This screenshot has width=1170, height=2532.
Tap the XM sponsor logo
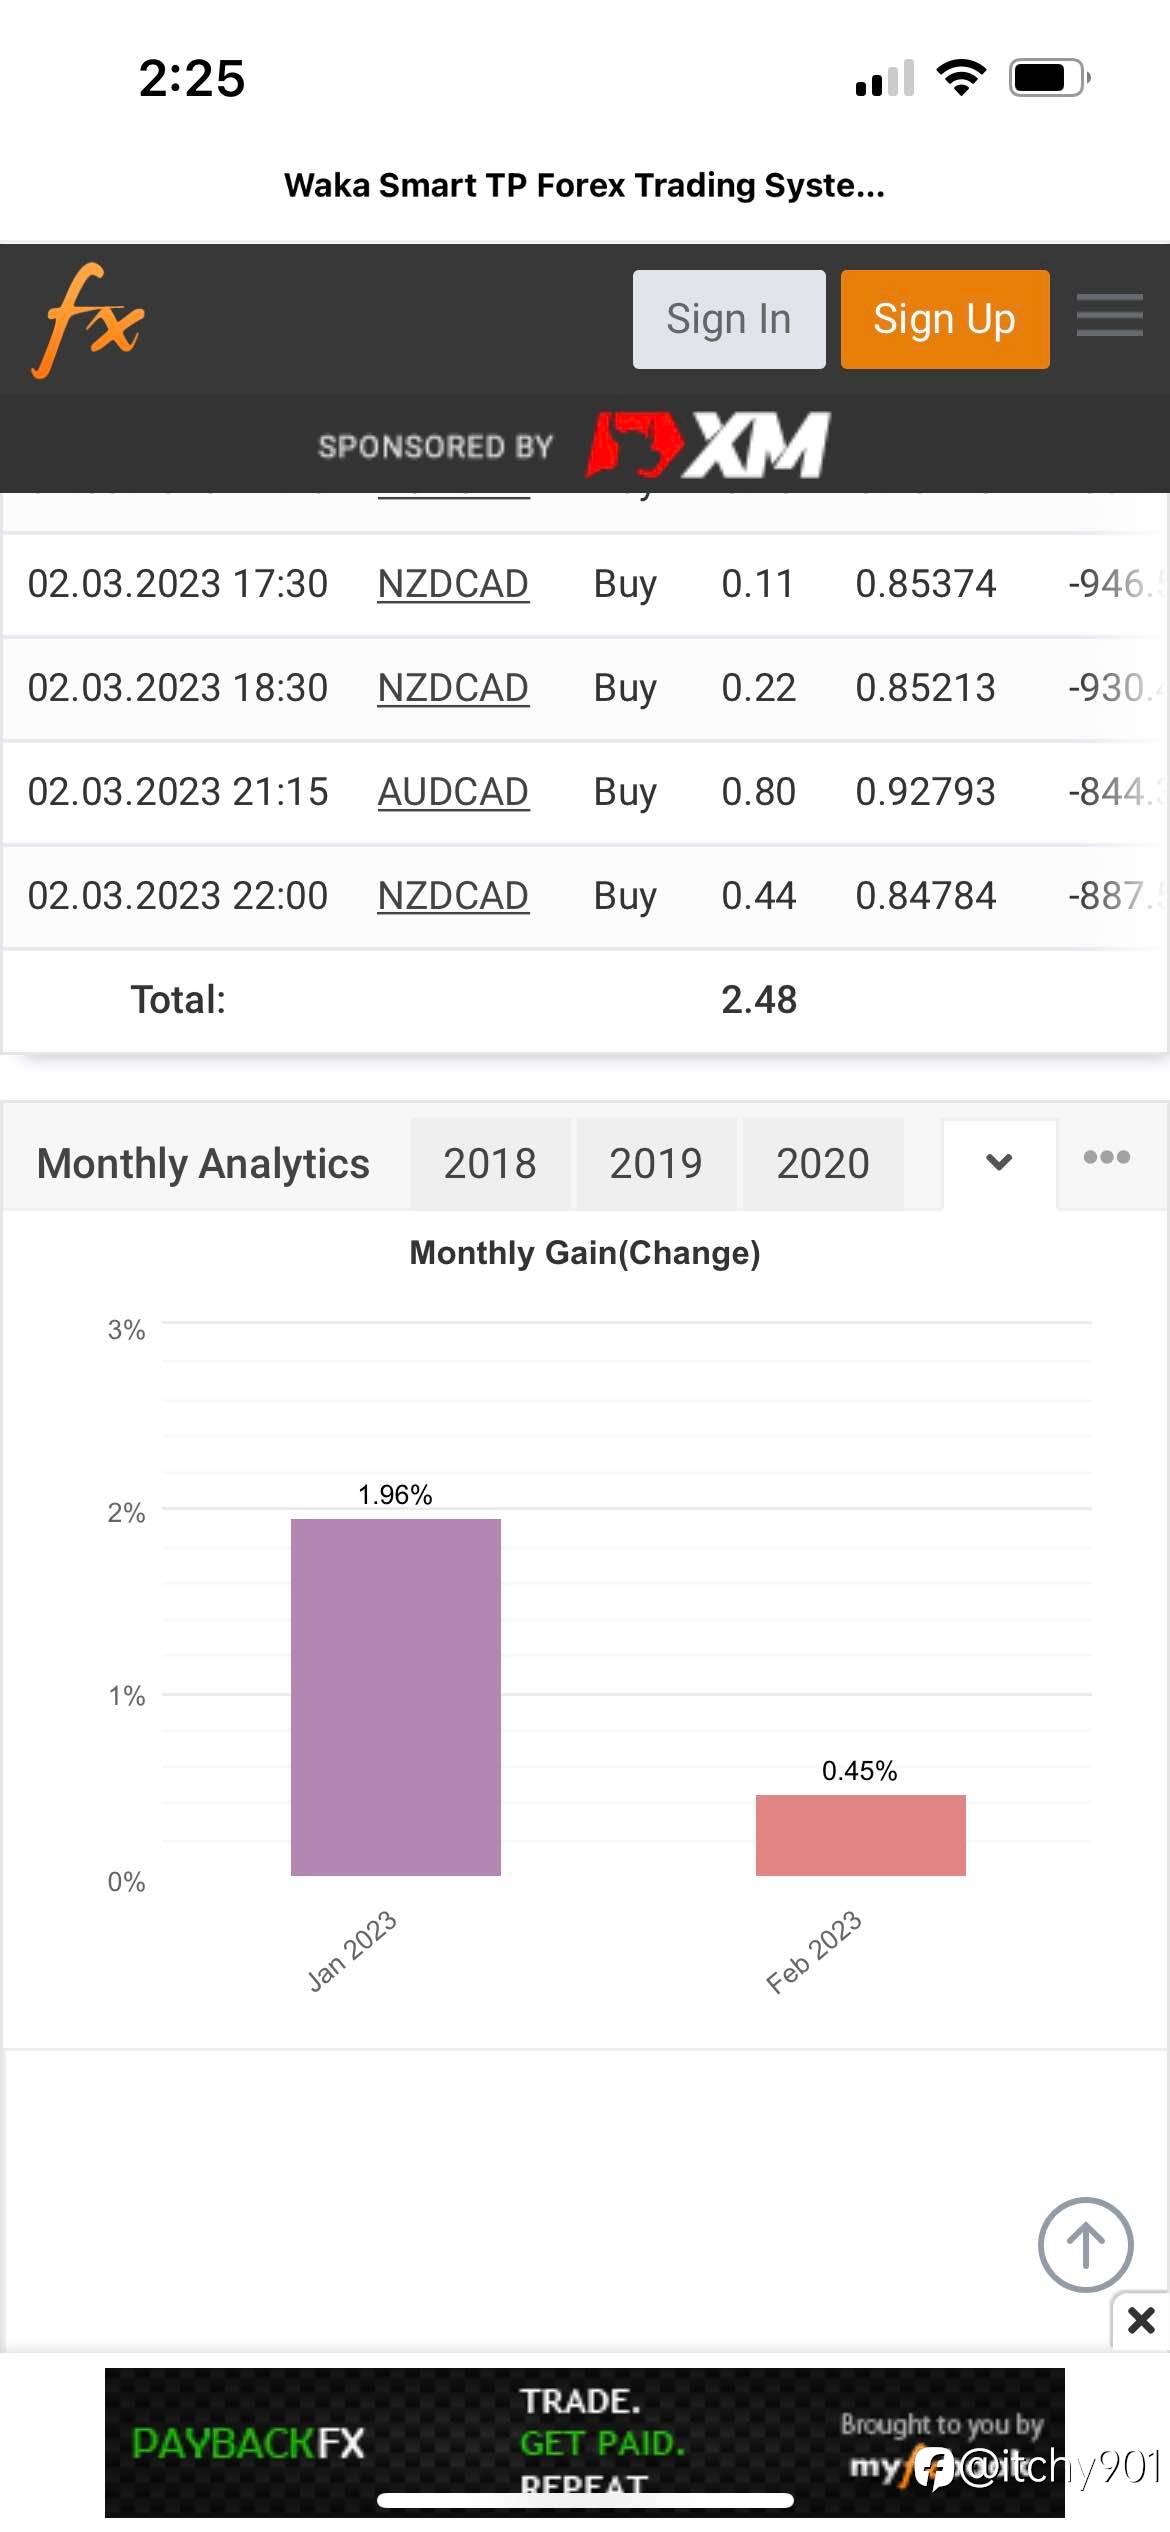tap(708, 445)
